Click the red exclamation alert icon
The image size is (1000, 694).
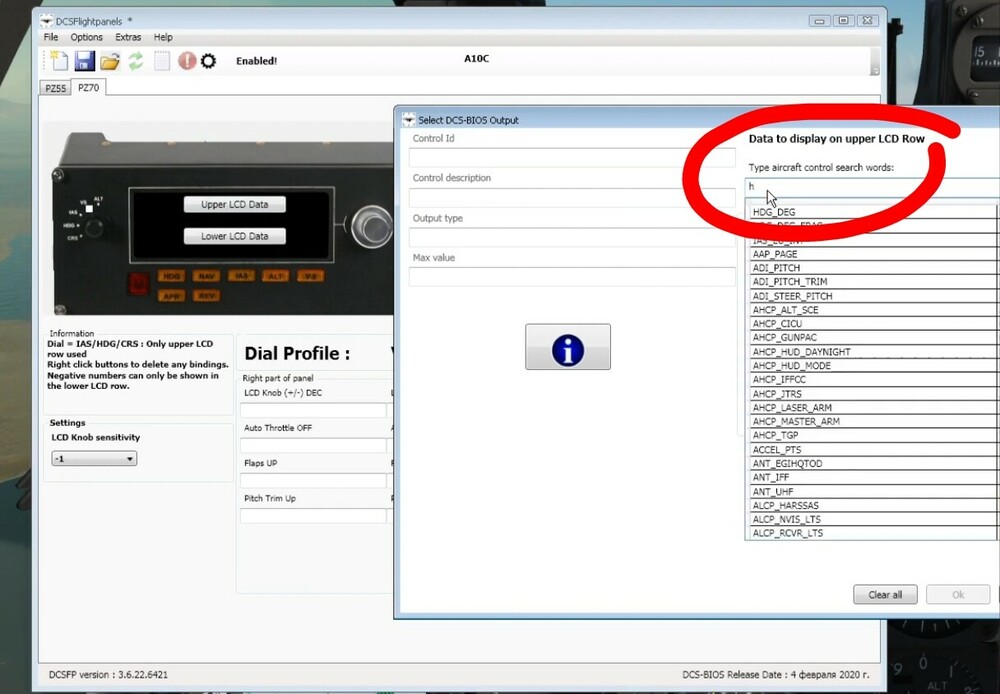186,61
